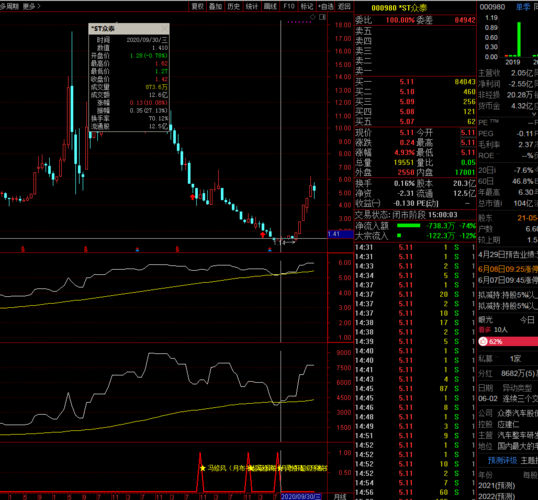Click the diamond icon above chart

[x=313, y=17]
